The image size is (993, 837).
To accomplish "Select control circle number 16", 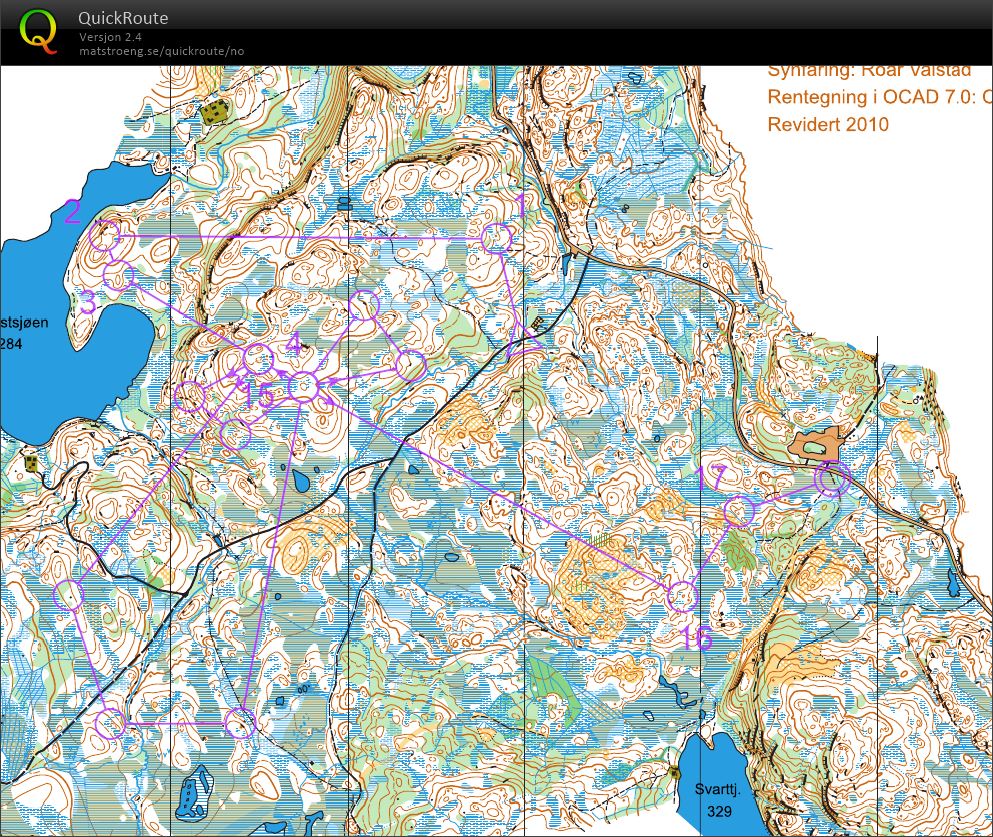I will (x=683, y=596).
